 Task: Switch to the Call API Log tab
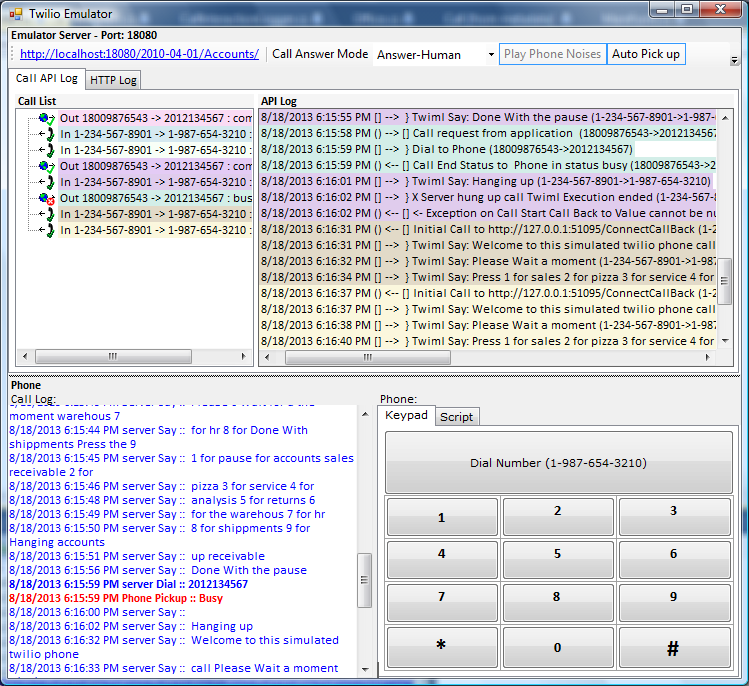47,78
